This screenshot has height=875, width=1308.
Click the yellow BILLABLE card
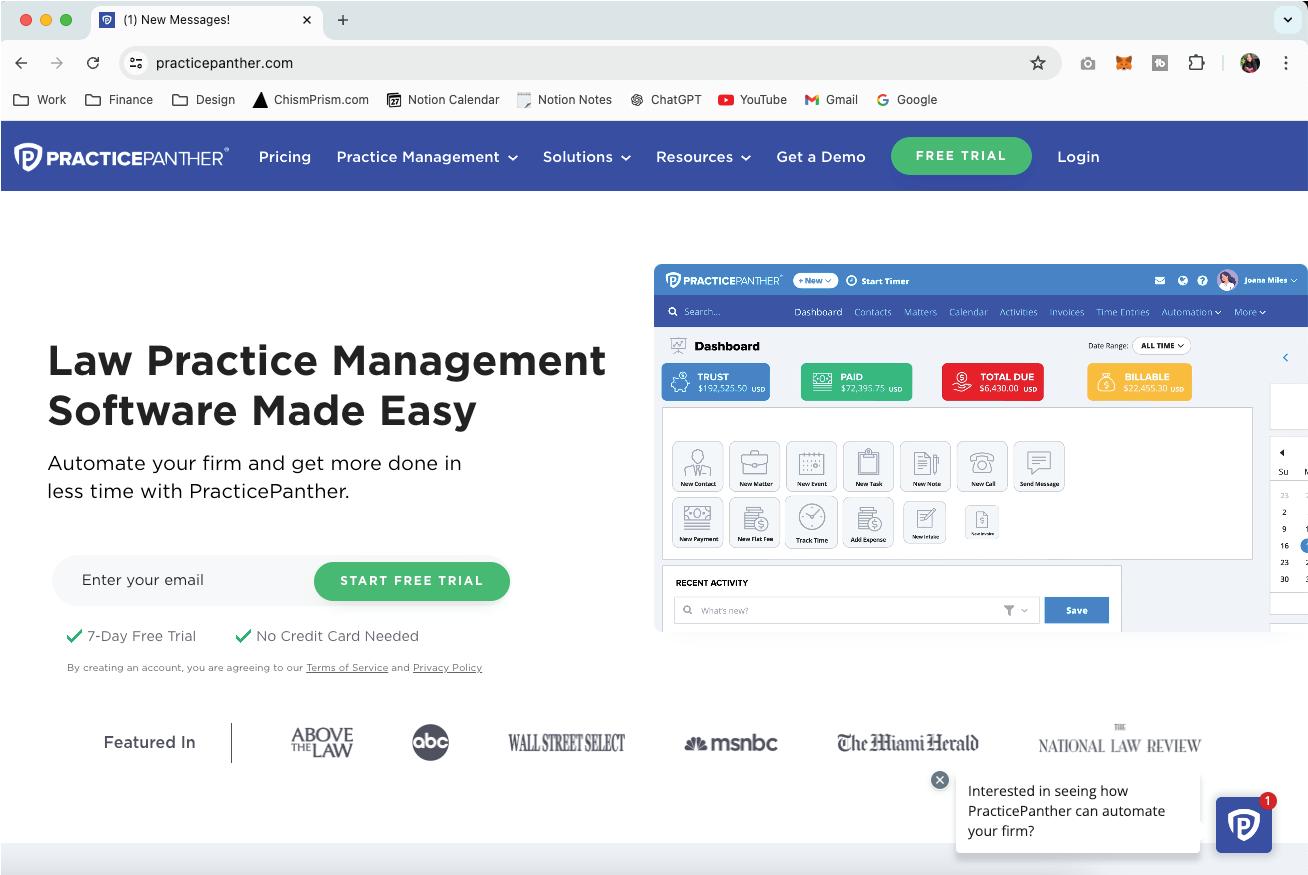pyautogui.click(x=1140, y=382)
